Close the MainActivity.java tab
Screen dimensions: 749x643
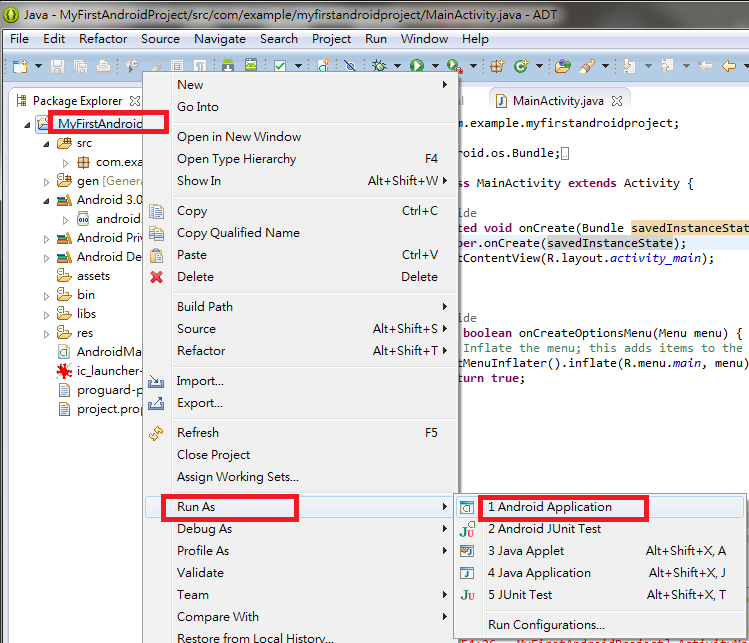point(617,101)
